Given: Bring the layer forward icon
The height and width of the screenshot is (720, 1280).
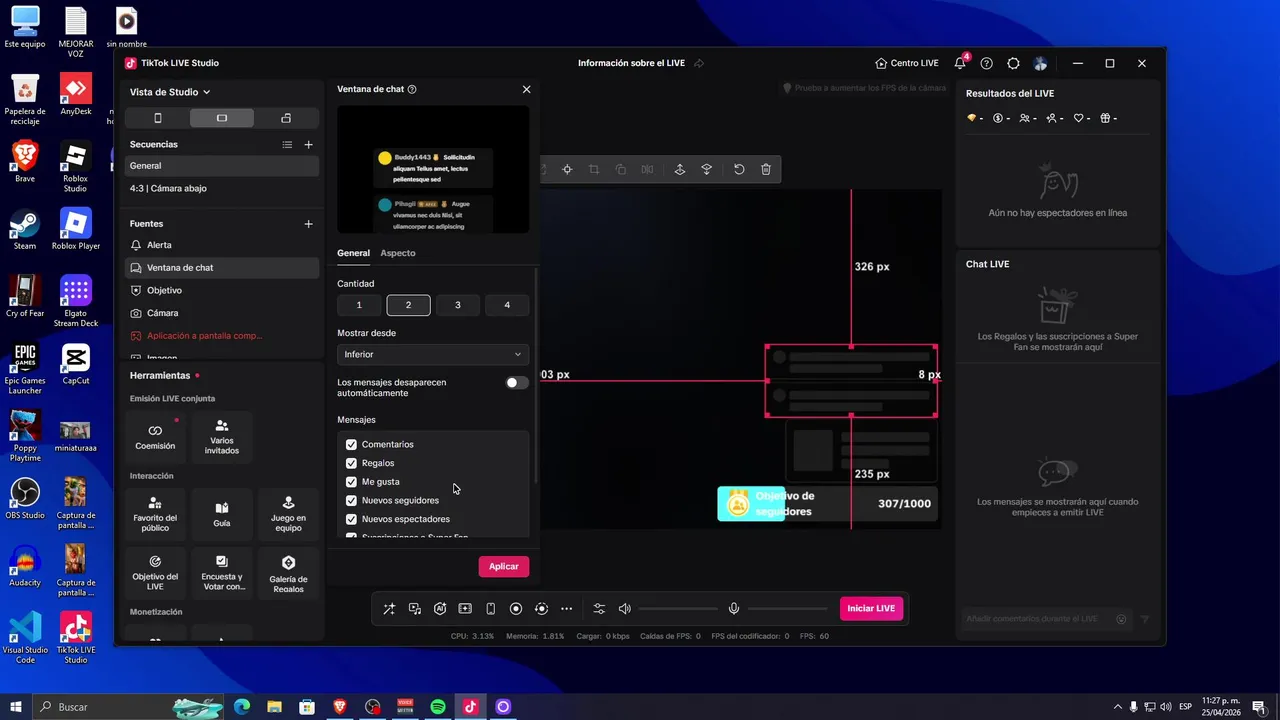Looking at the screenshot, I should (680, 170).
